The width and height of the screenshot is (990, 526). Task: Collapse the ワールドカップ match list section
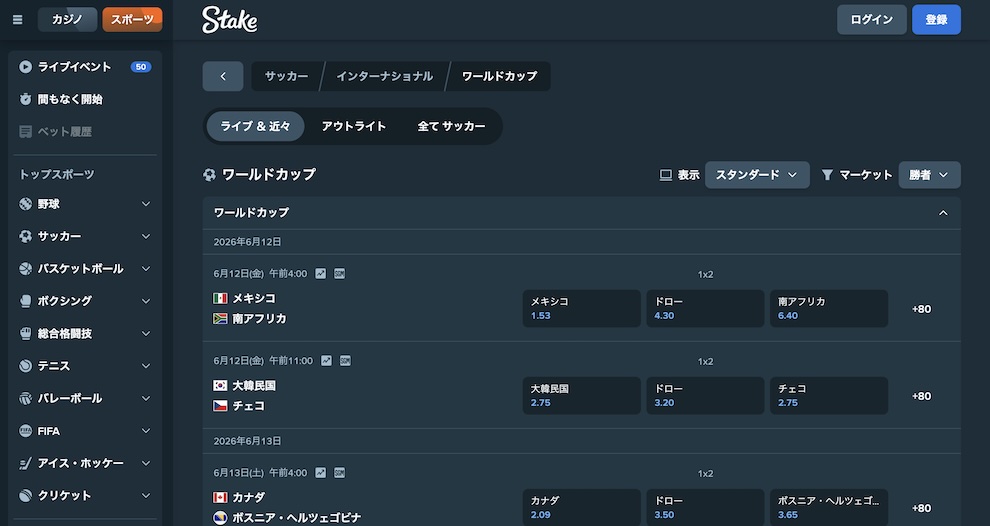tap(943, 213)
